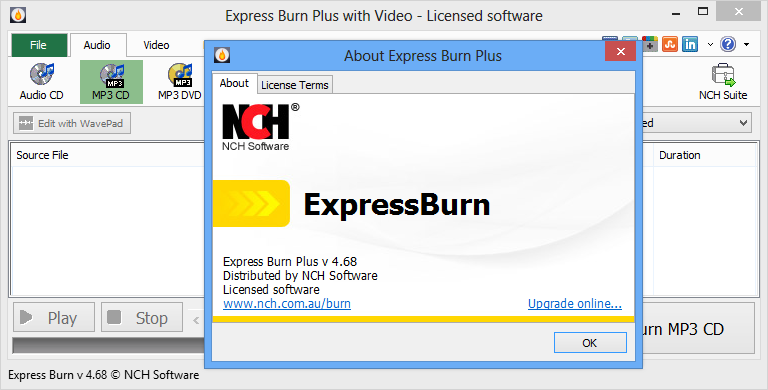Viewport: 768px width, 390px height.
Task: Follow the www.nch.com.au/burn link
Action: 287,304
